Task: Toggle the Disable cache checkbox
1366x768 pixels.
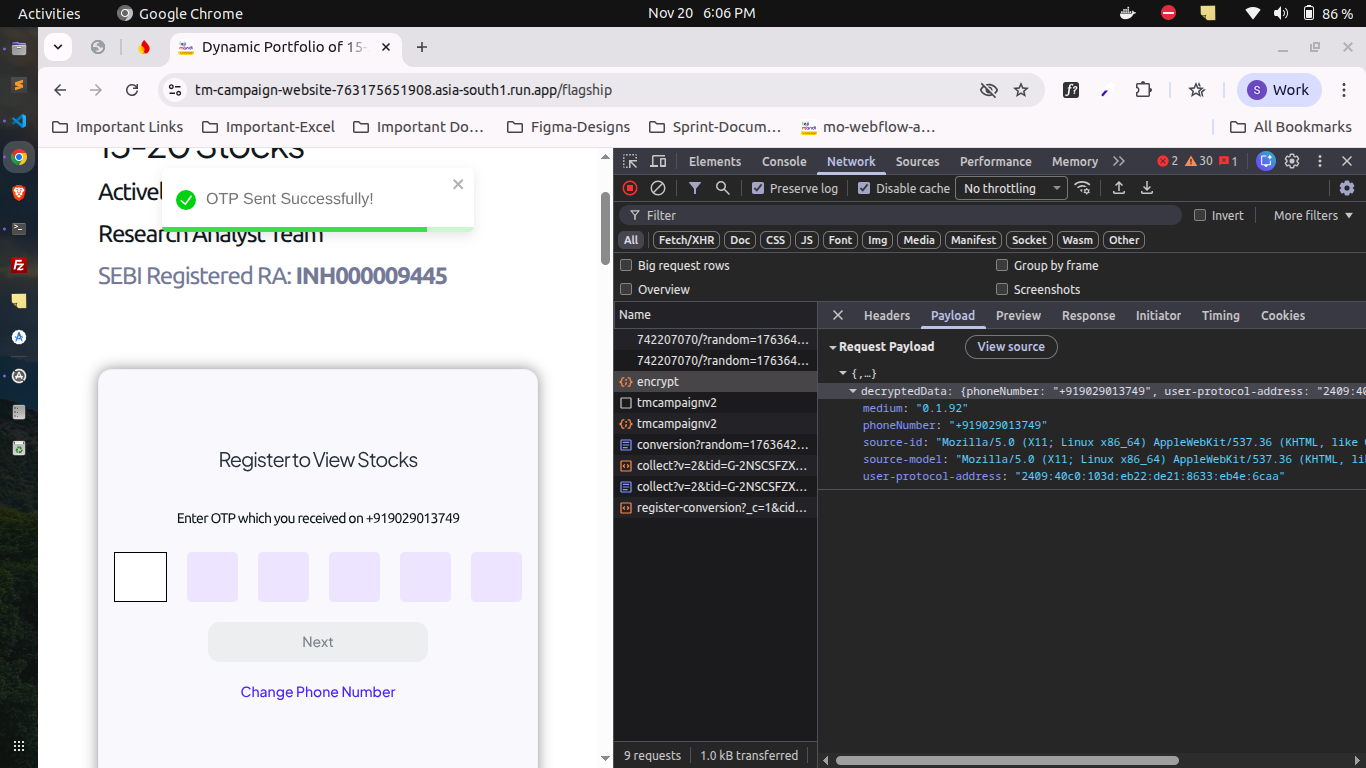Action: 864,188
